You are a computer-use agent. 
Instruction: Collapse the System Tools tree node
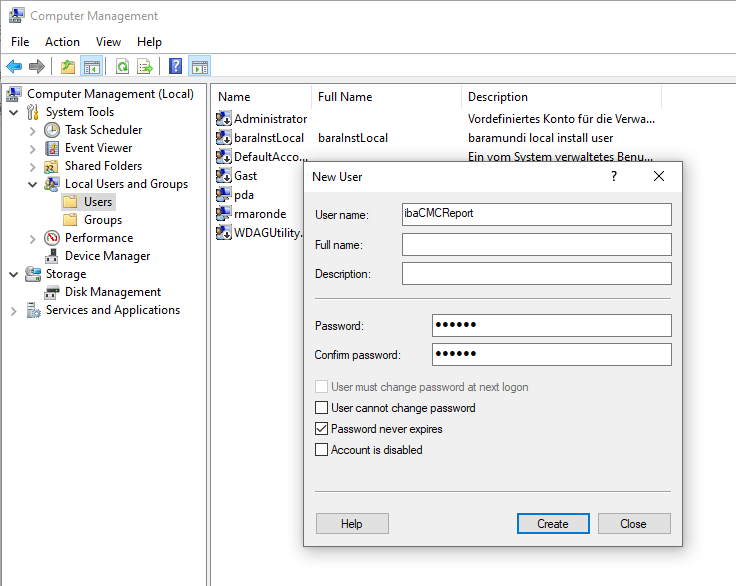(x=14, y=112)
